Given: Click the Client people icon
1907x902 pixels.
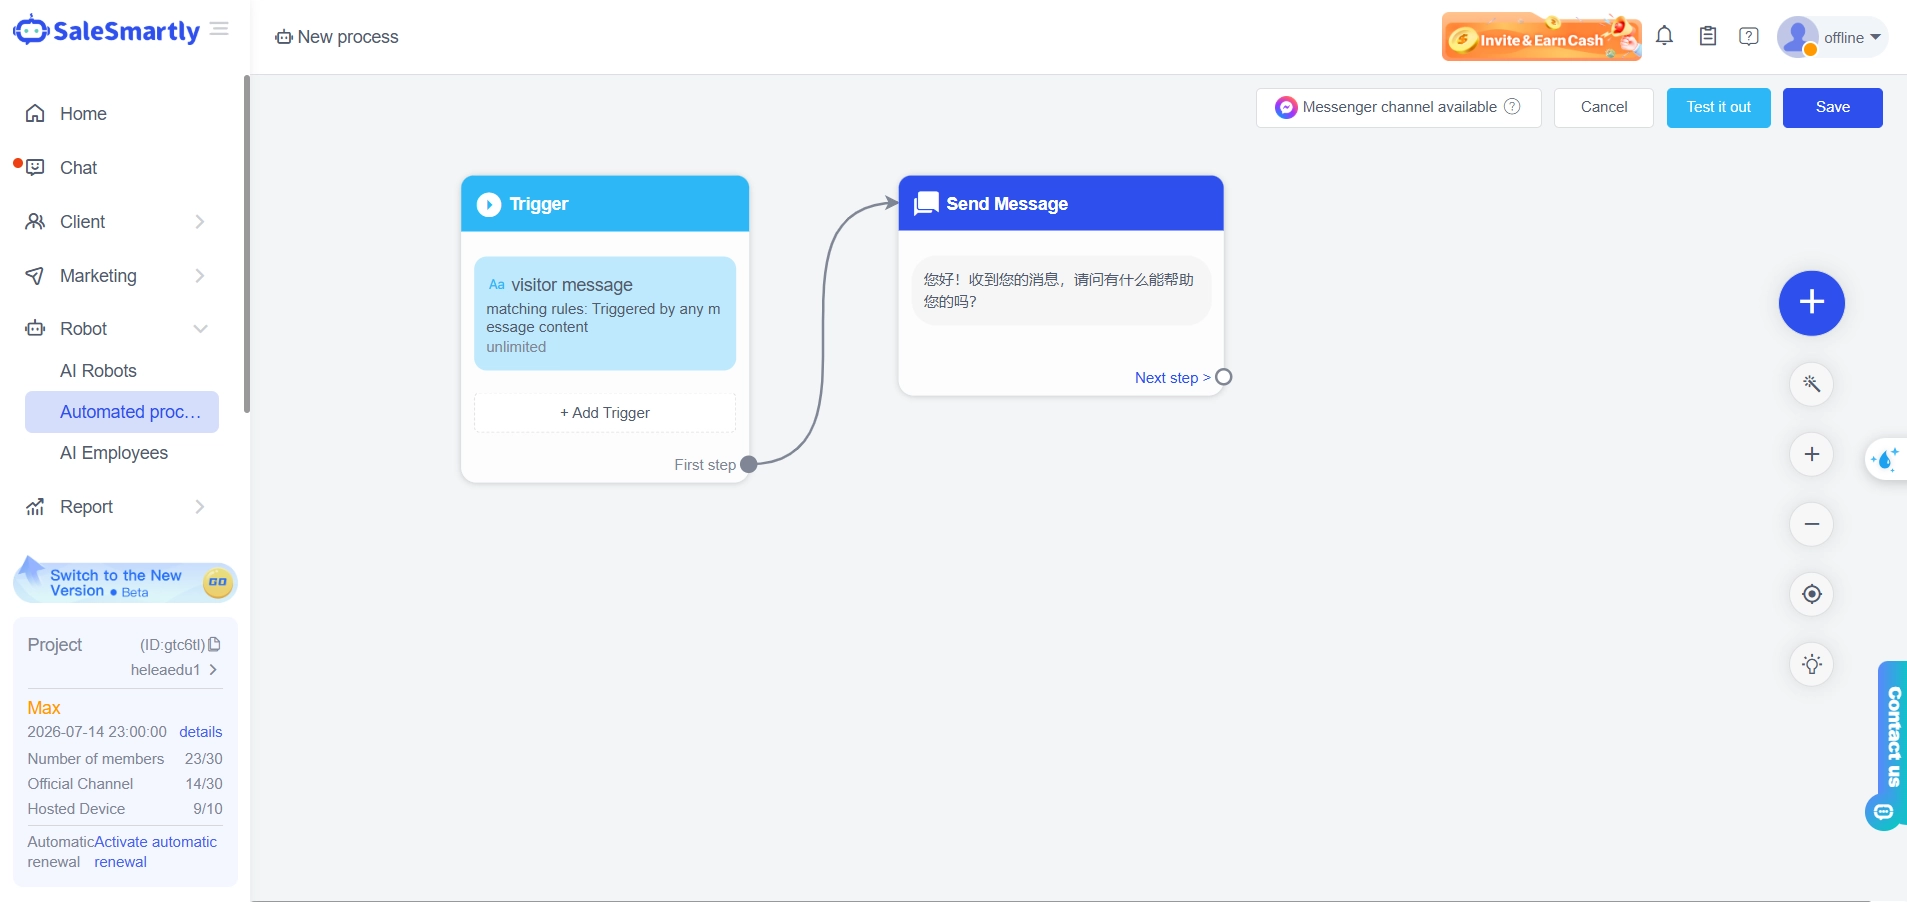Looking at the screenshot, I should (x=35, y=222).
